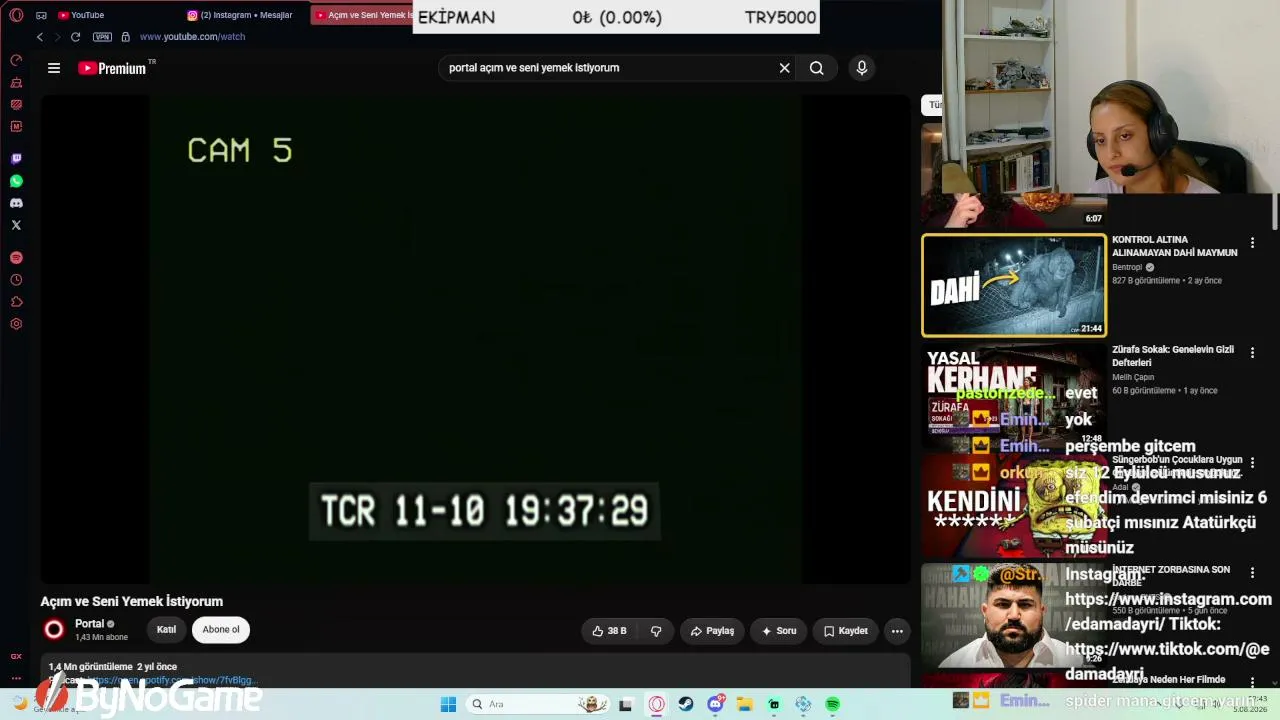Viewport: 1280px width, 720px height.
Task: Share video via Paylaş button
Action: [x=712, y=631]
